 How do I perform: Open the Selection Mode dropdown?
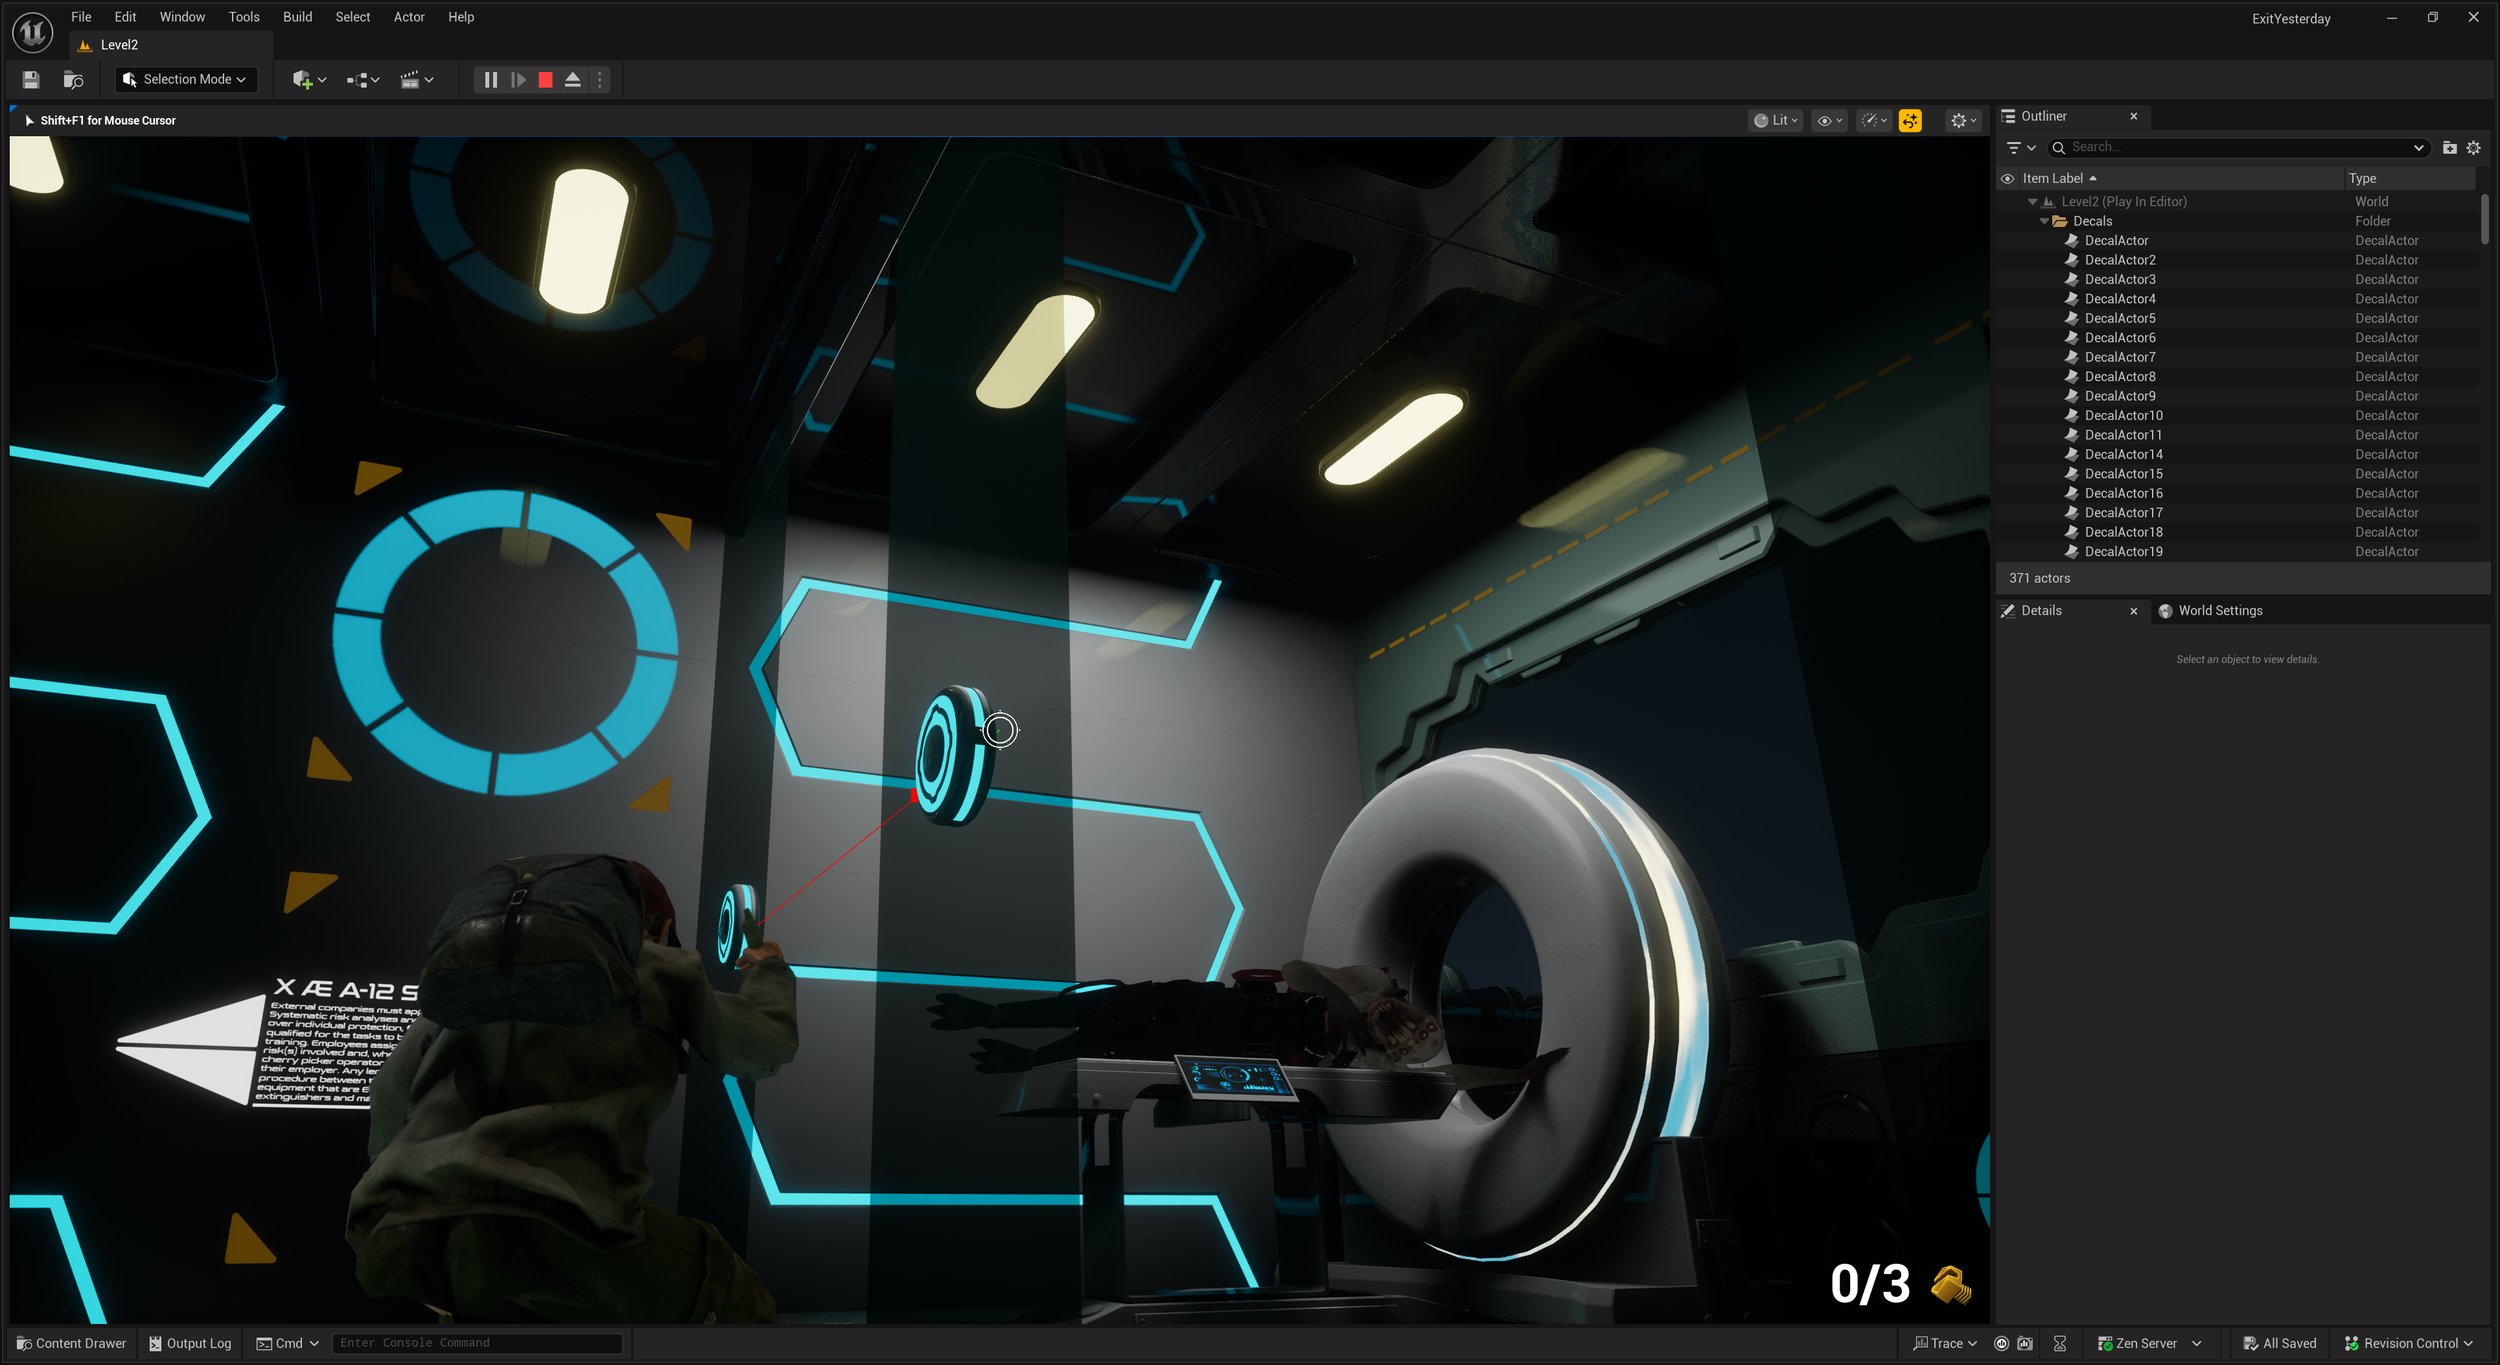pyautogui.click(x=186, y=80)
